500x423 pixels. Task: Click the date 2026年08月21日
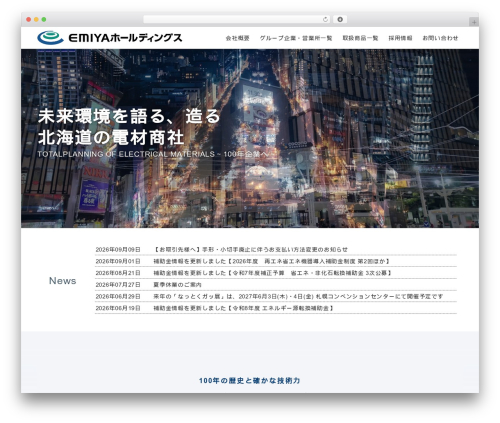click(118, 273)
